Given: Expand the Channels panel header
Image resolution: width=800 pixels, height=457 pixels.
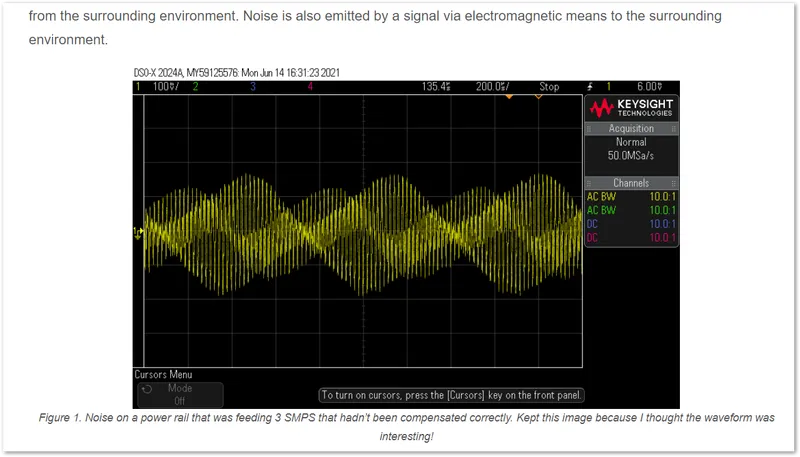Looking at the screenshot, I should pos(631,183).
